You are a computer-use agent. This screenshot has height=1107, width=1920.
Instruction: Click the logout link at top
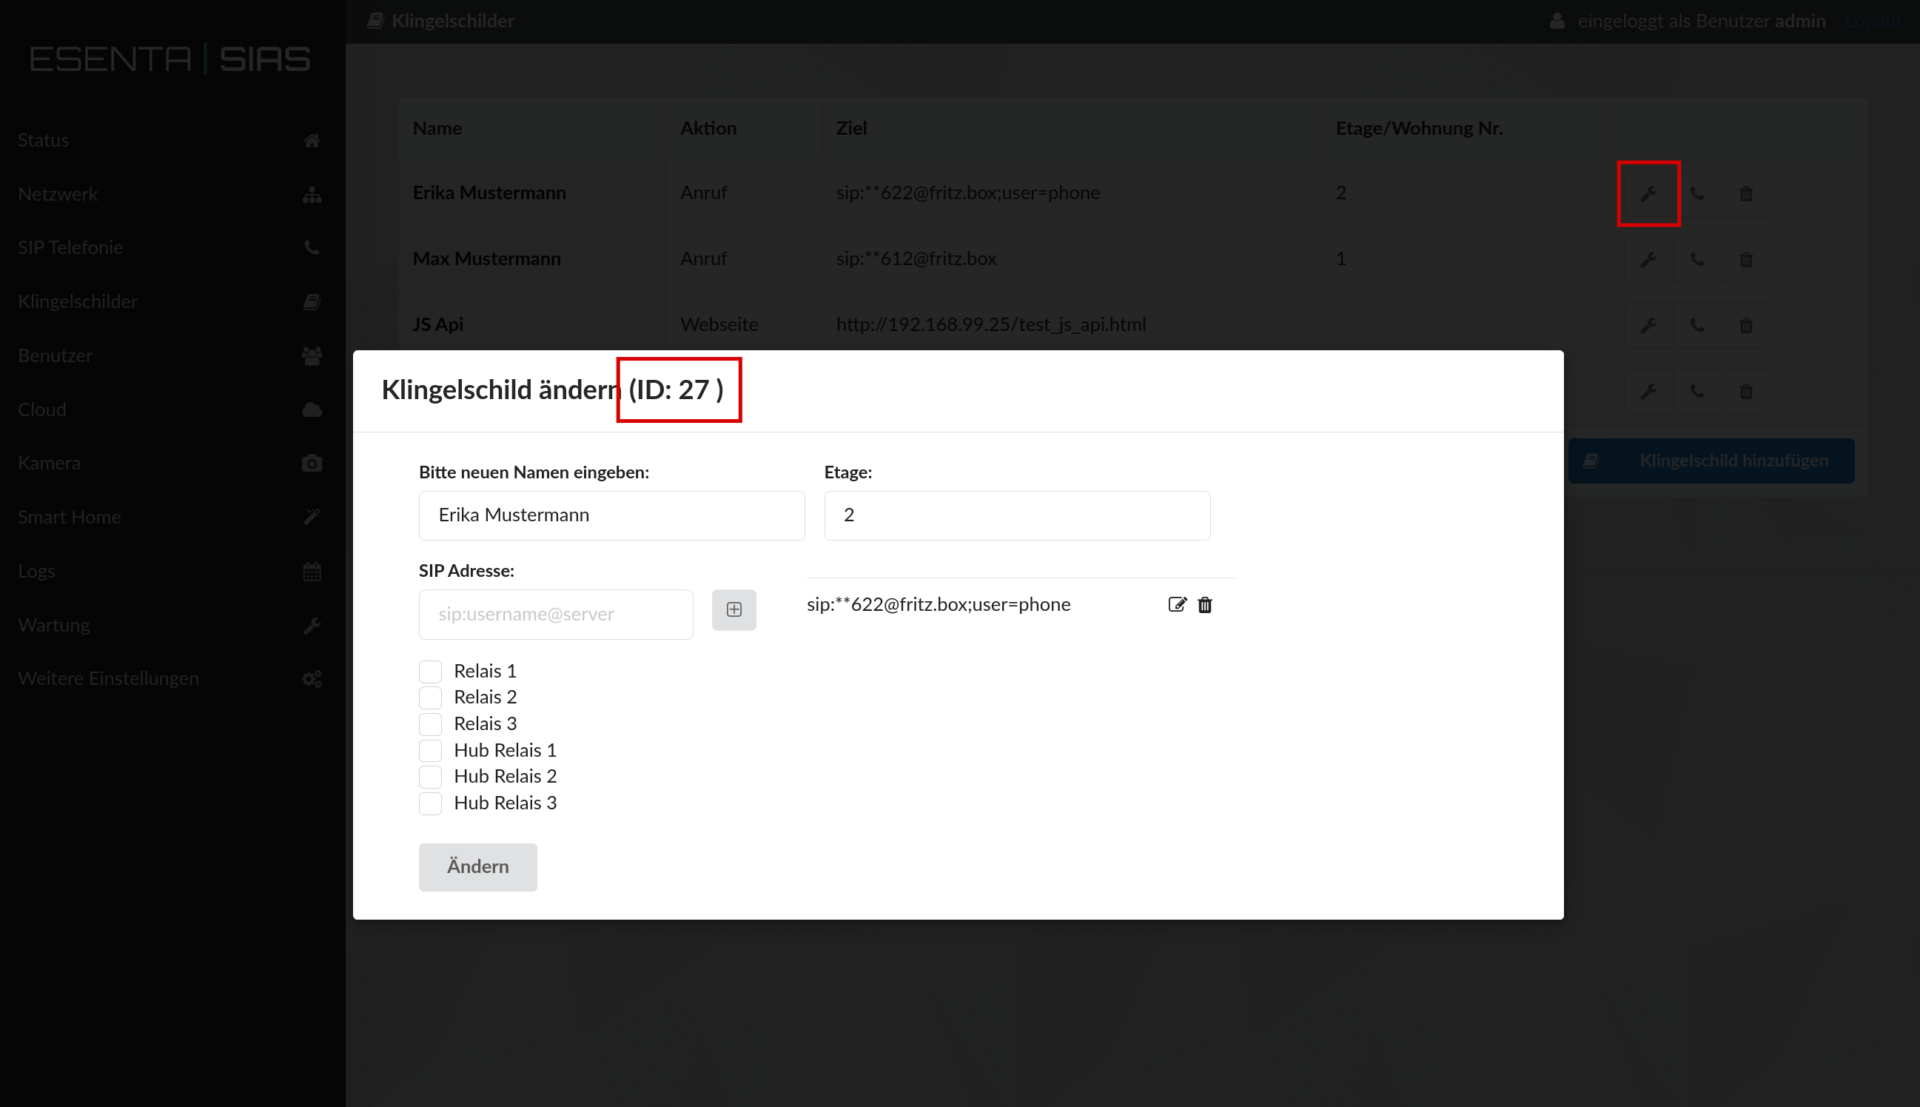pyautogui.click(x=1874, y=21)
